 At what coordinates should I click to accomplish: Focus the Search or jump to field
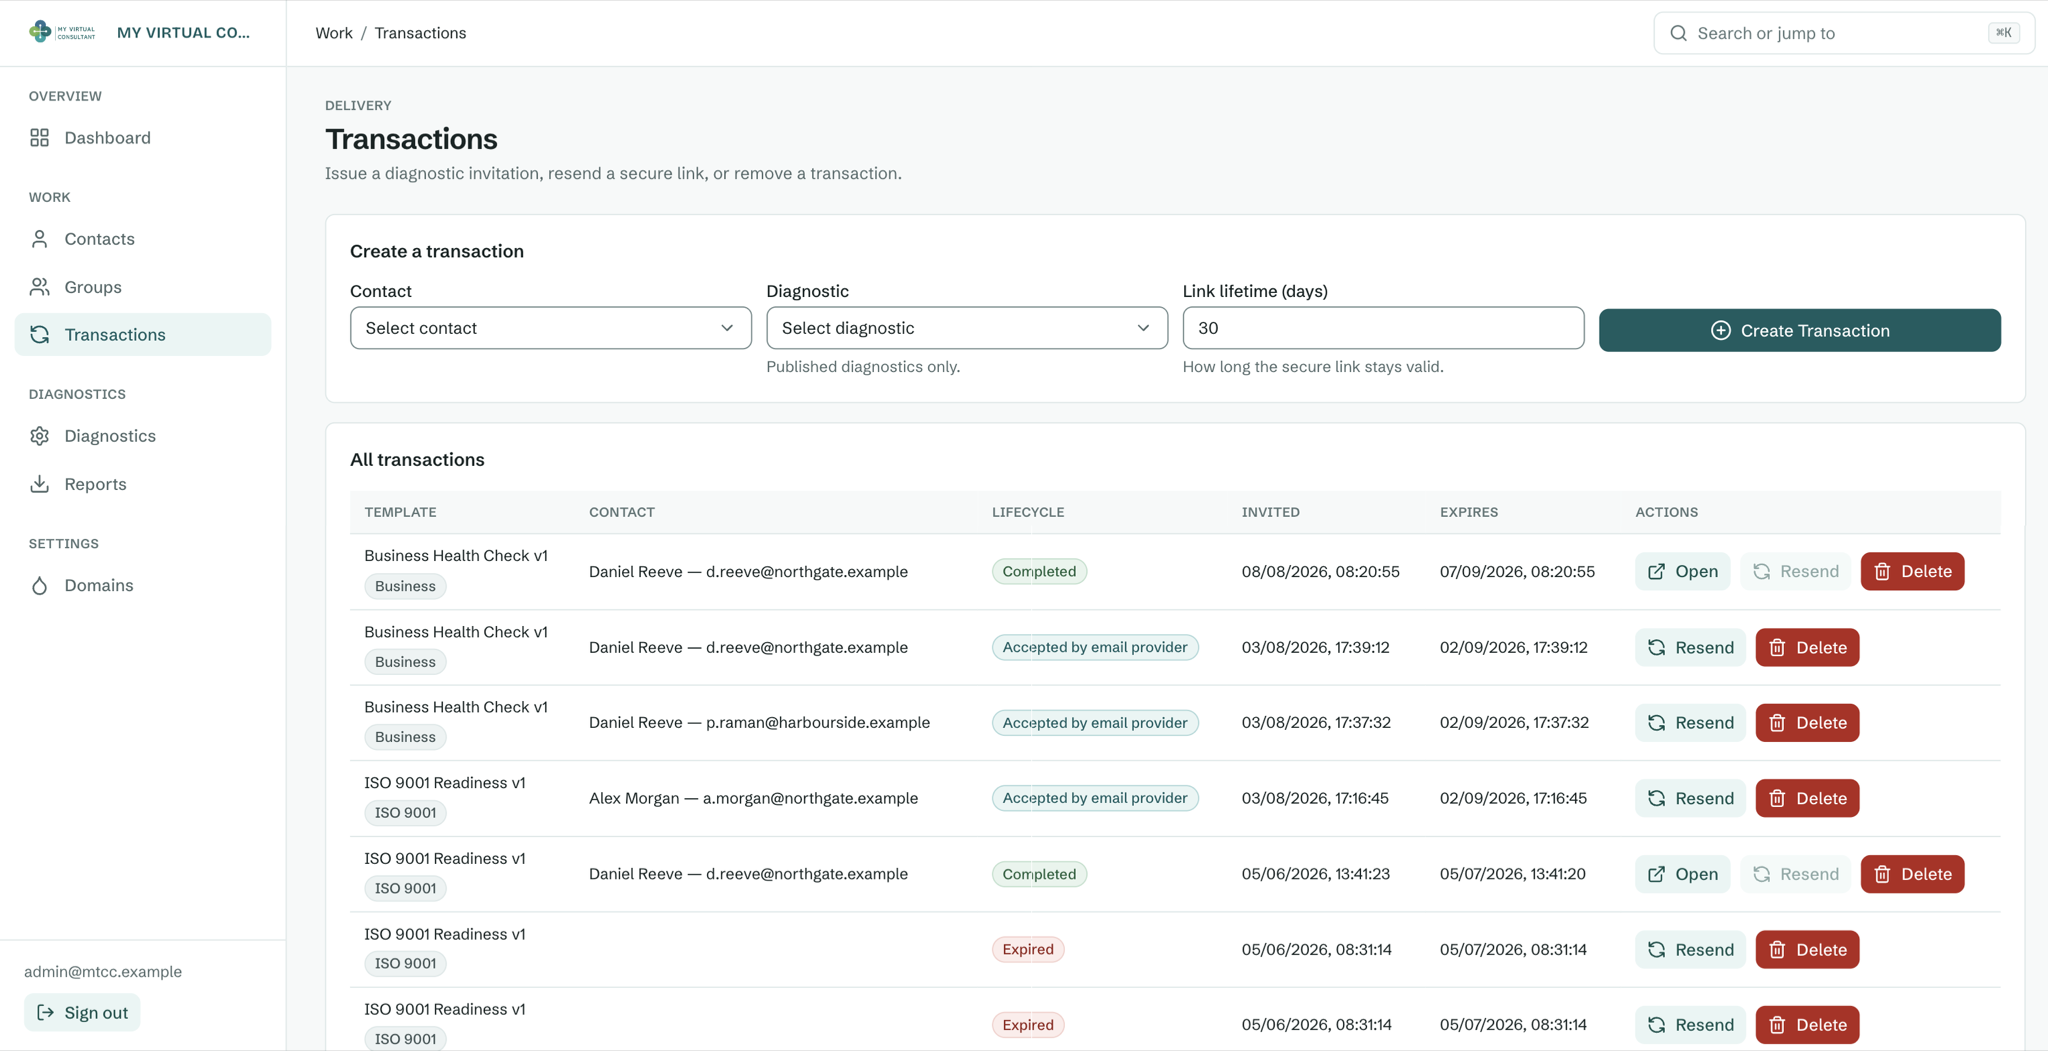[x=1843, y=33]
